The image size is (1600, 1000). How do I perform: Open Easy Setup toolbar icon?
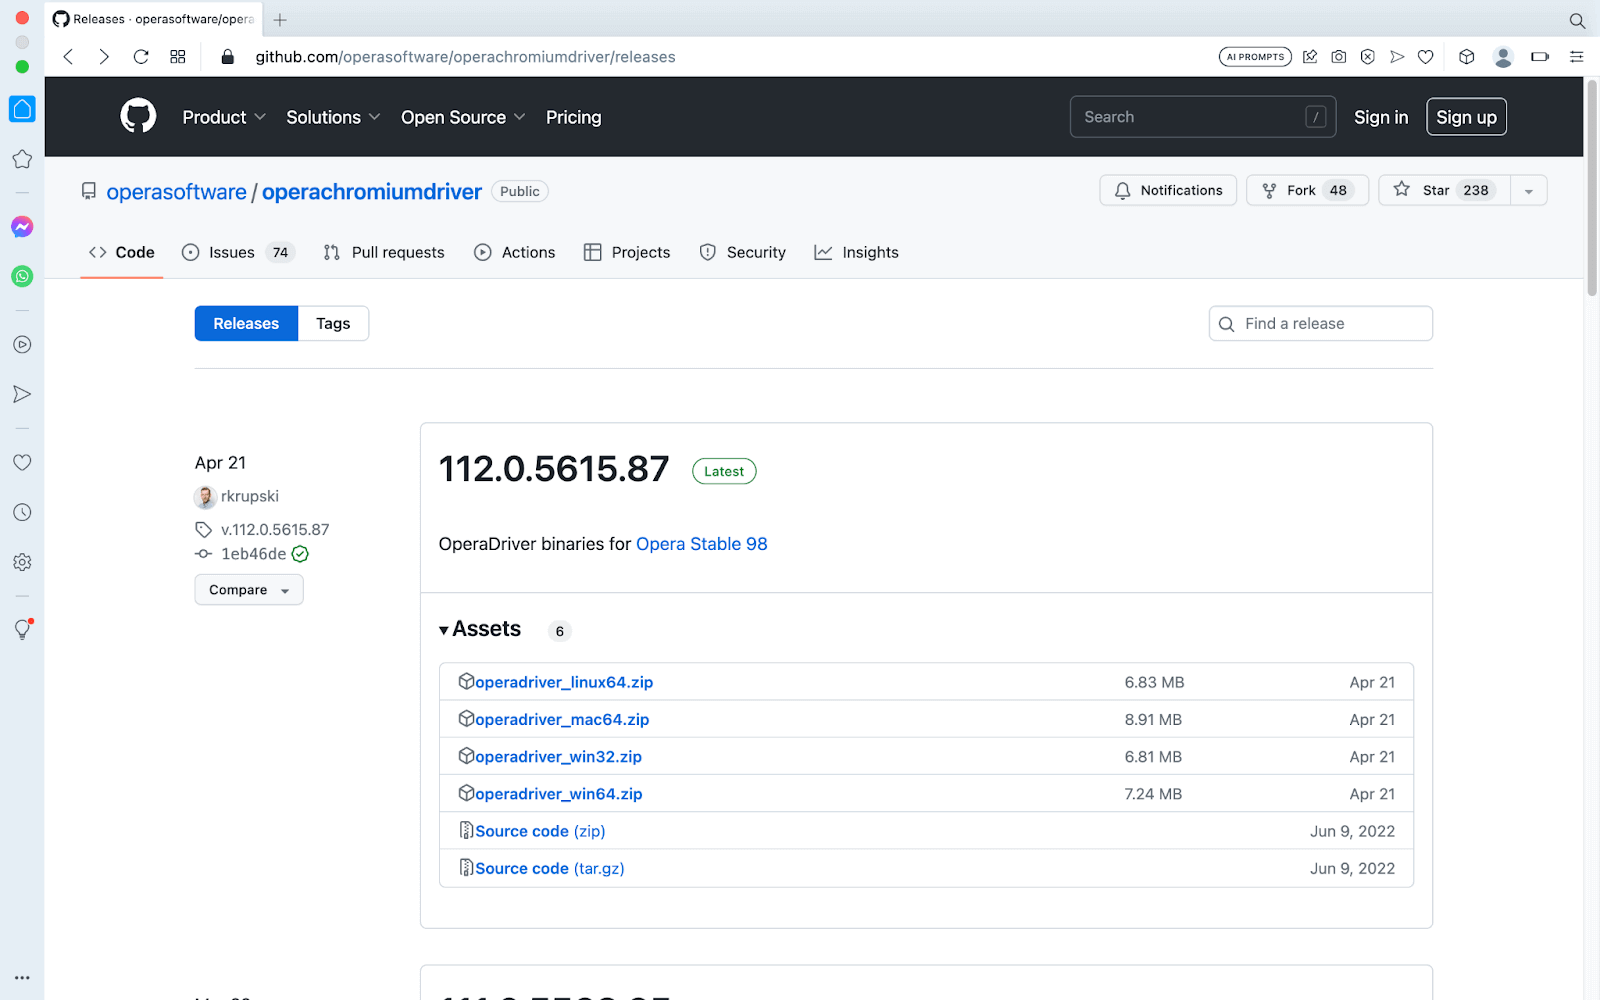point(1577,57)
